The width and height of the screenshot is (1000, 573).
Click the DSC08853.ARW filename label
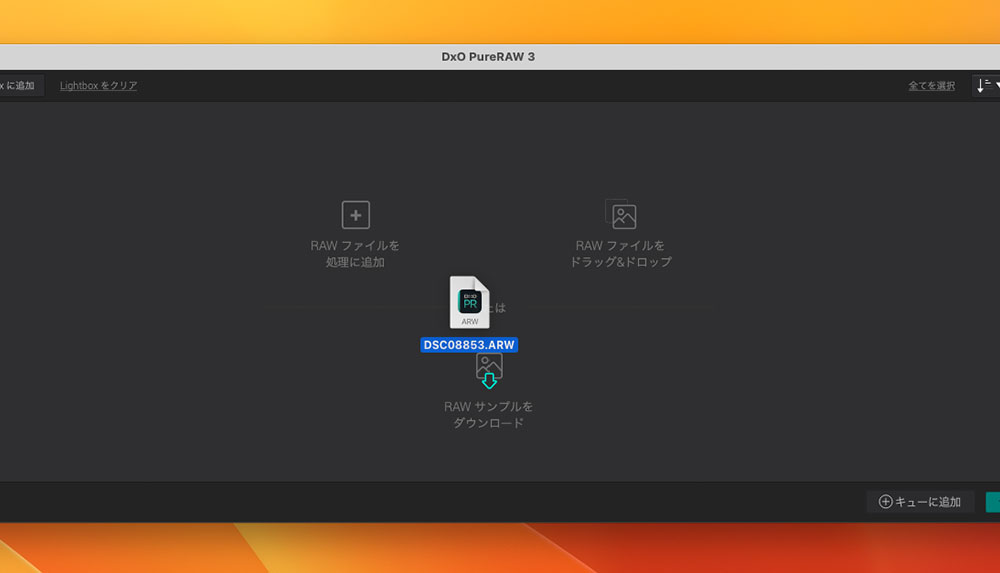(469, 345)
